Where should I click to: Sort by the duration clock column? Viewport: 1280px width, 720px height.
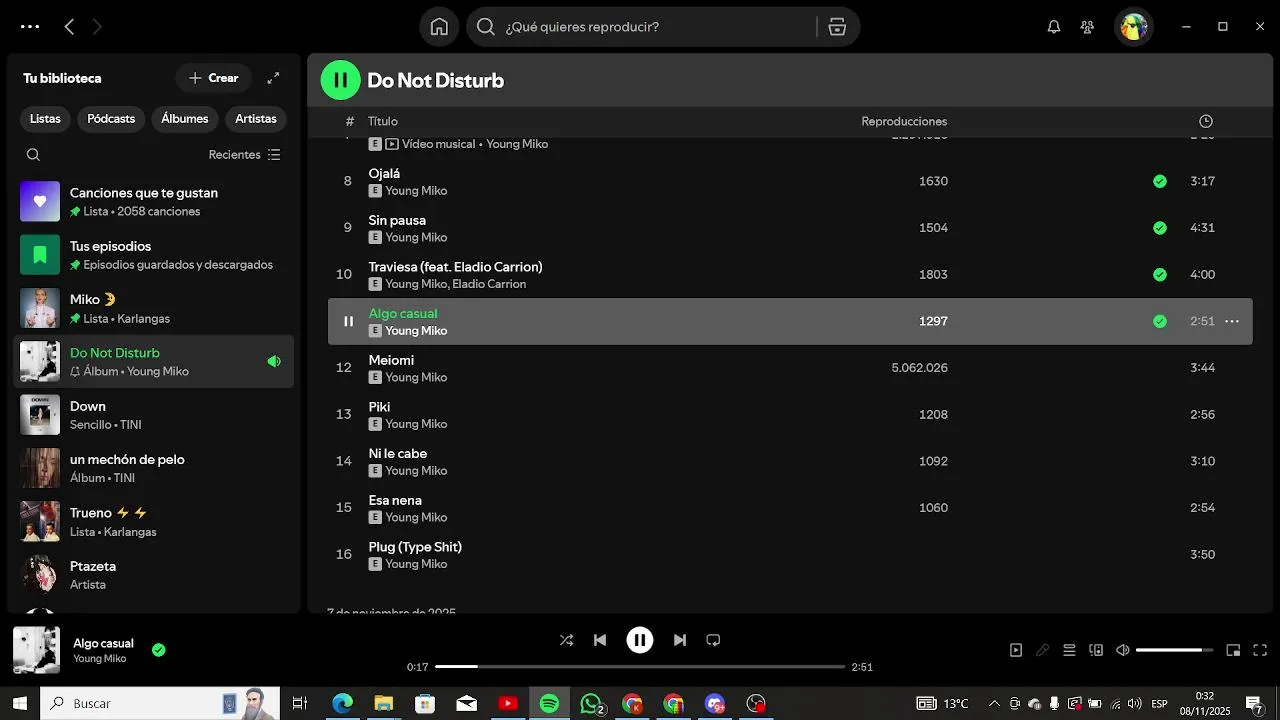[x=1206, y=121]
